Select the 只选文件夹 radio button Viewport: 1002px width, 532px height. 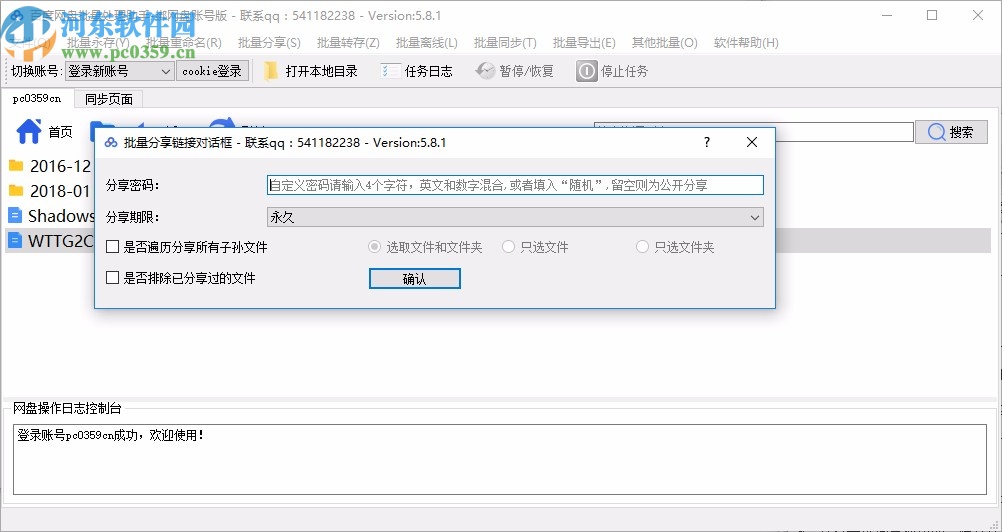642,247
